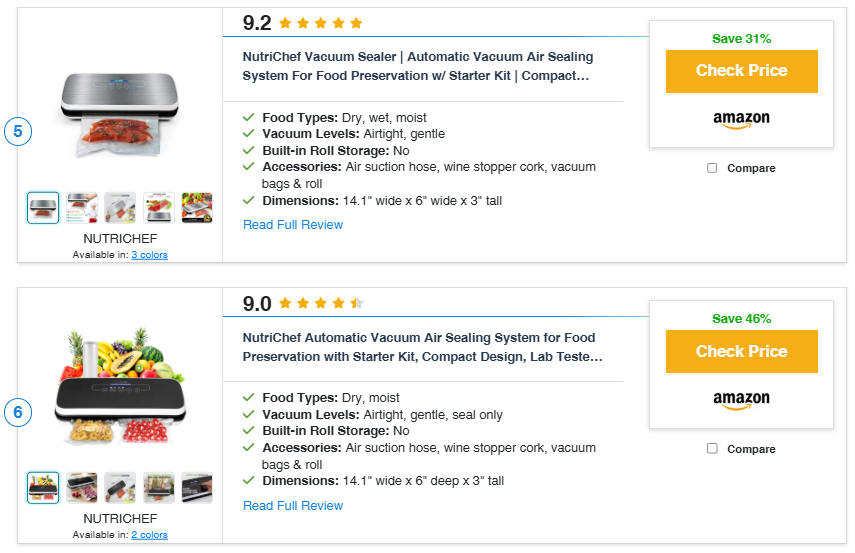Screen dimensions: 855x553
Task: Click the 9.0 star rating stars
Action: 321,303
